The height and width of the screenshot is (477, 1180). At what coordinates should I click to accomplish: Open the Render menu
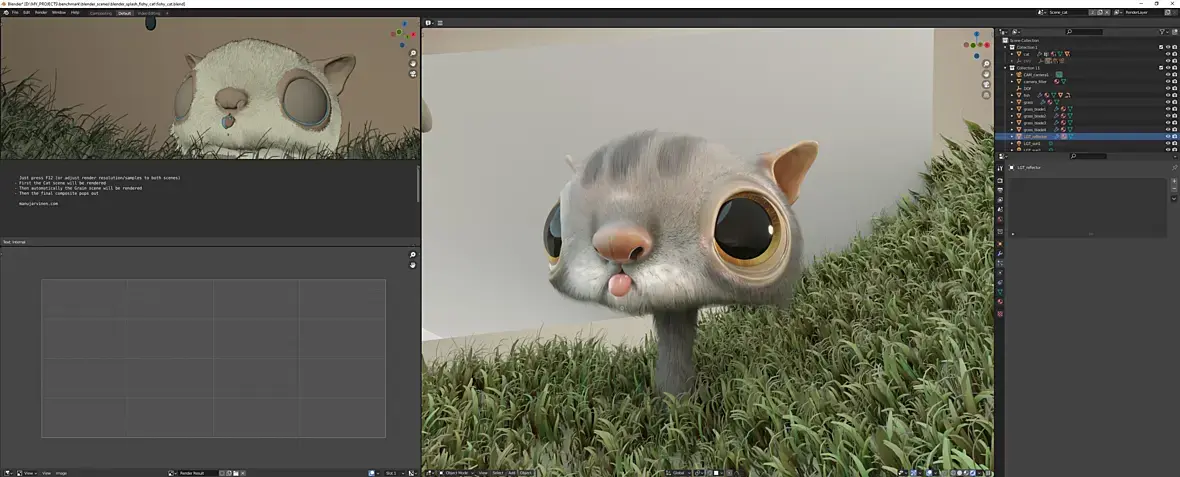41,13
